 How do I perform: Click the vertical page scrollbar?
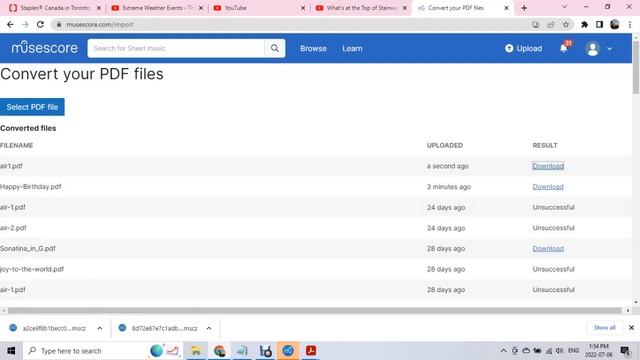[x=636, y=67]
